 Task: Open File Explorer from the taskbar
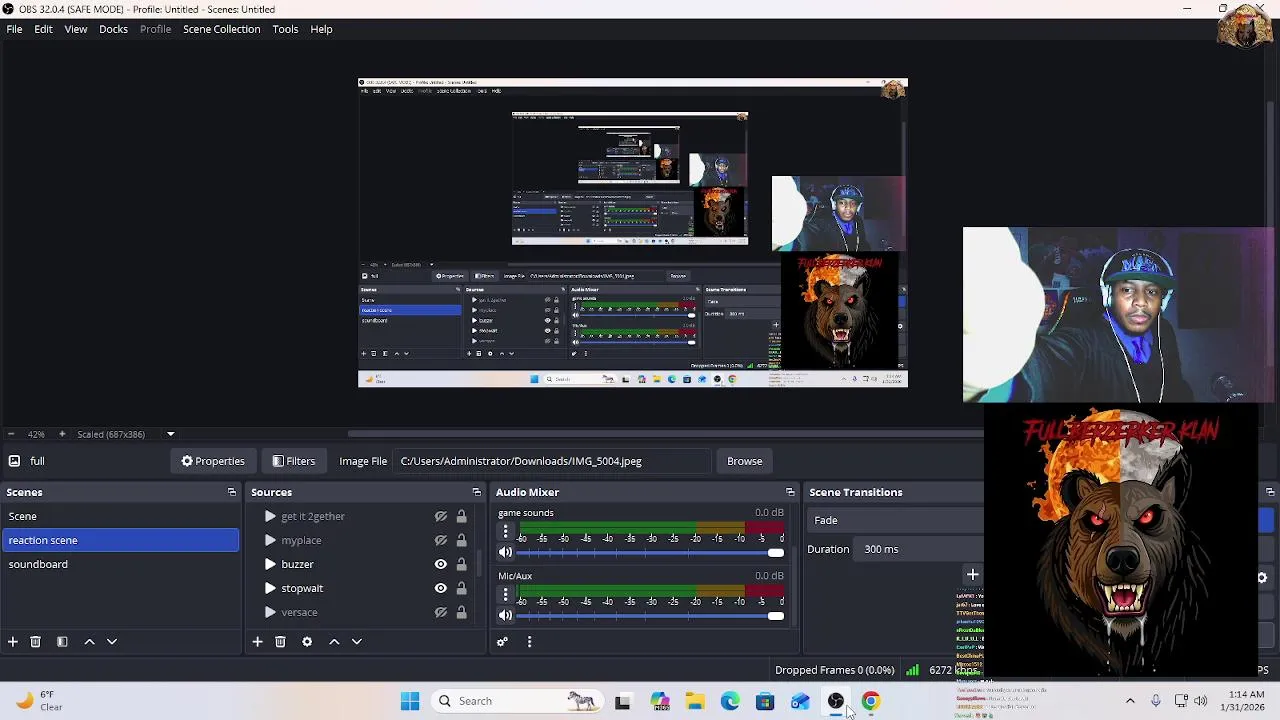pos(695,701)
